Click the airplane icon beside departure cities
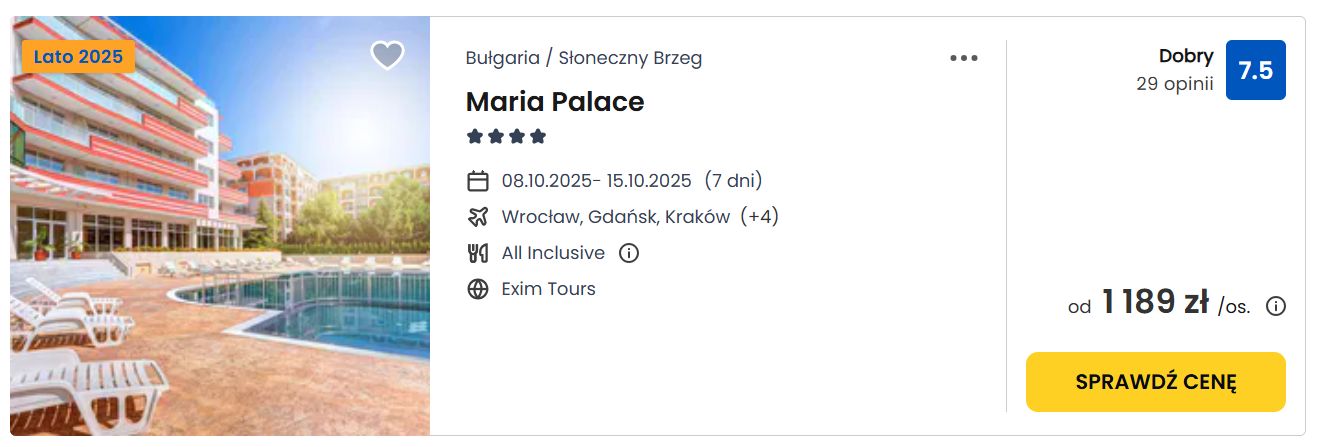Viewport: 1317px width, 447px height. pyautogui.click(x=478, y=217)
